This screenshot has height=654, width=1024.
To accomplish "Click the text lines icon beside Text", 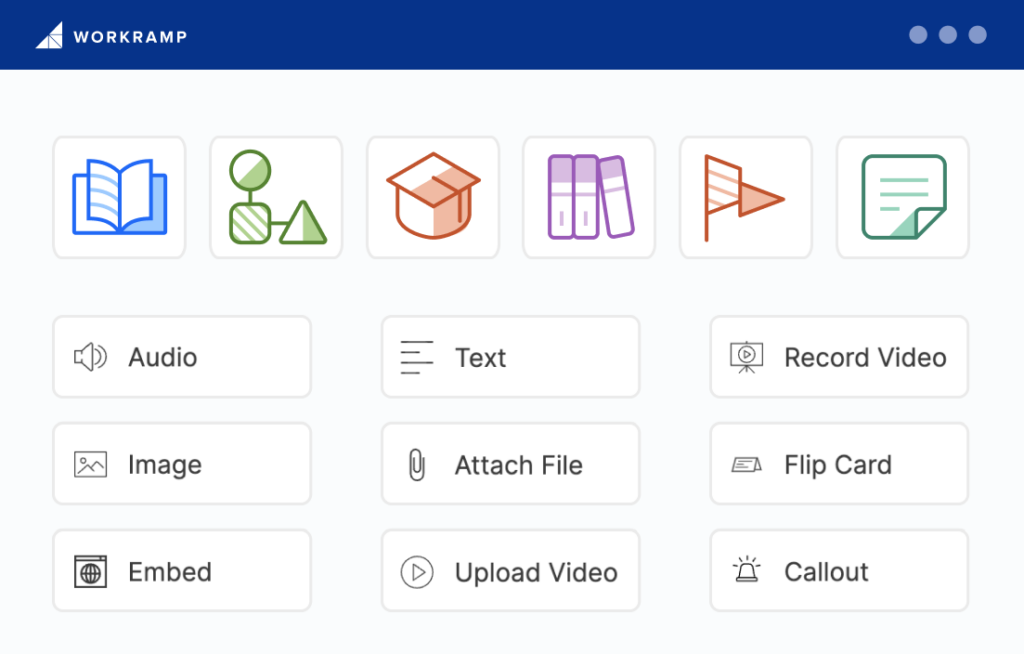I will (x=417, y=357).
